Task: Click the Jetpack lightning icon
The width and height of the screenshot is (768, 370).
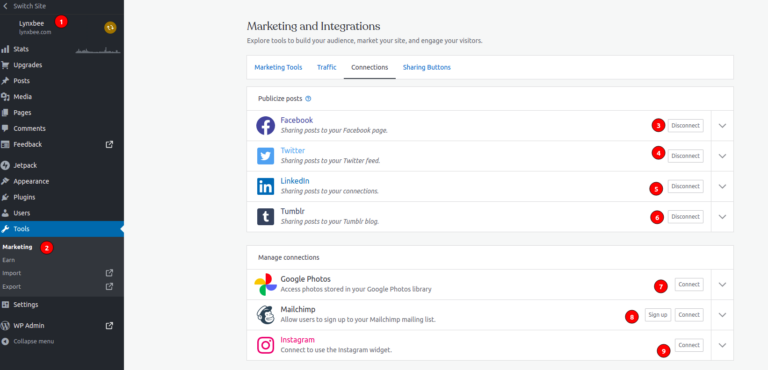Action: [5, 166]
